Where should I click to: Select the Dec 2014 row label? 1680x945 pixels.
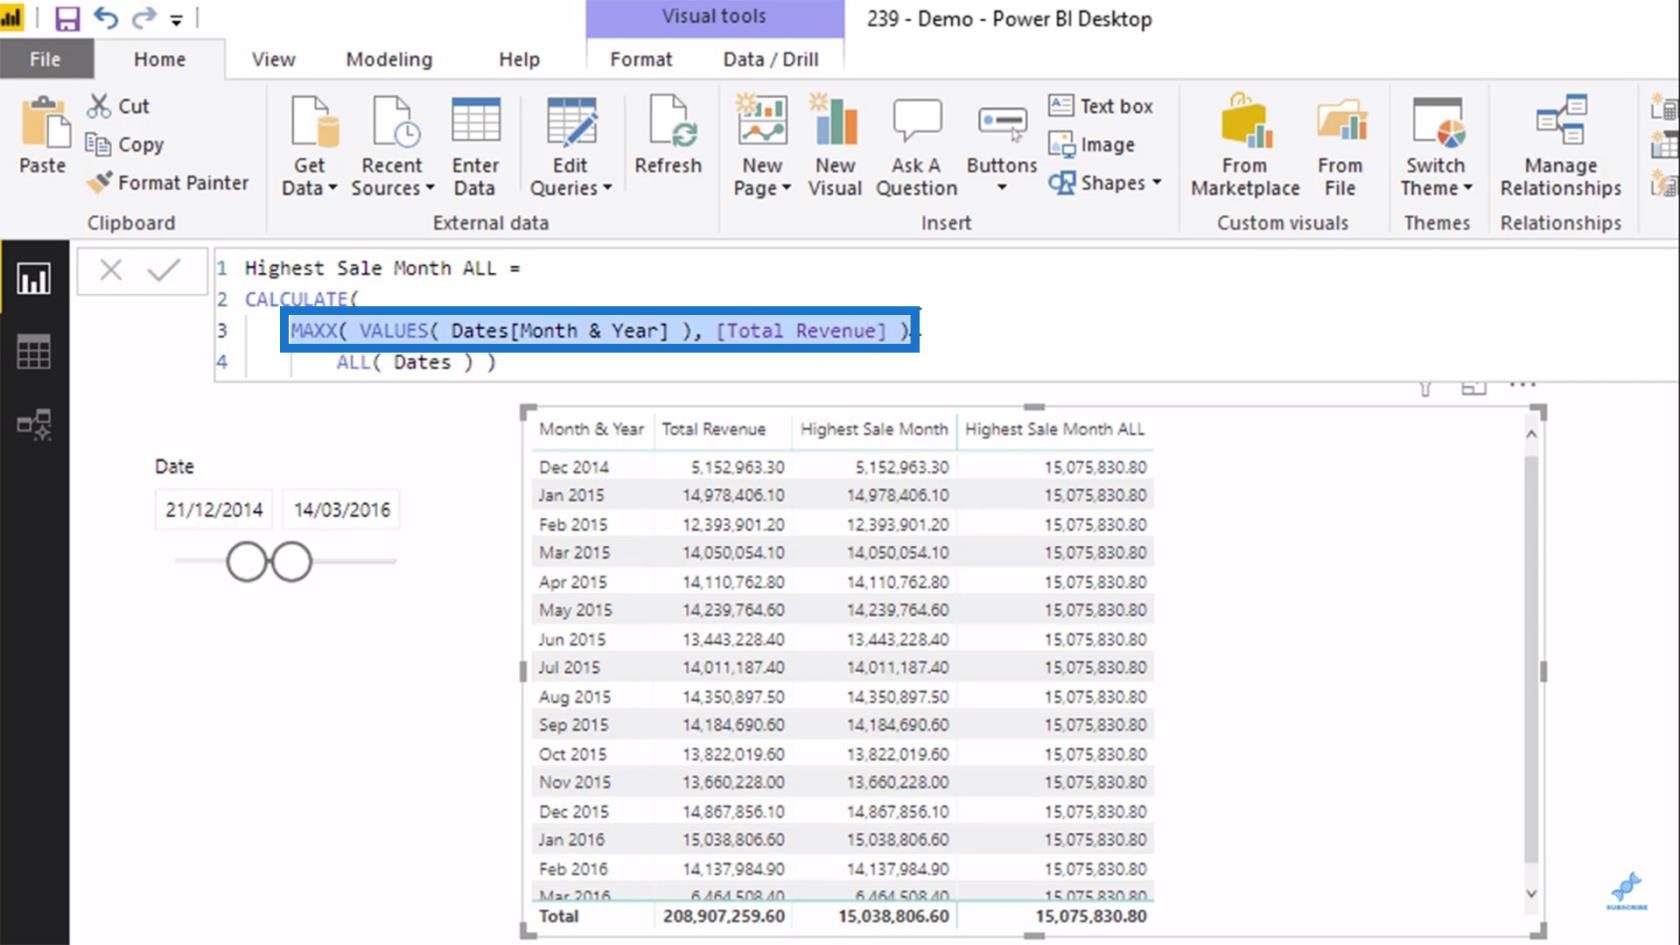click(x=573, y=467)
